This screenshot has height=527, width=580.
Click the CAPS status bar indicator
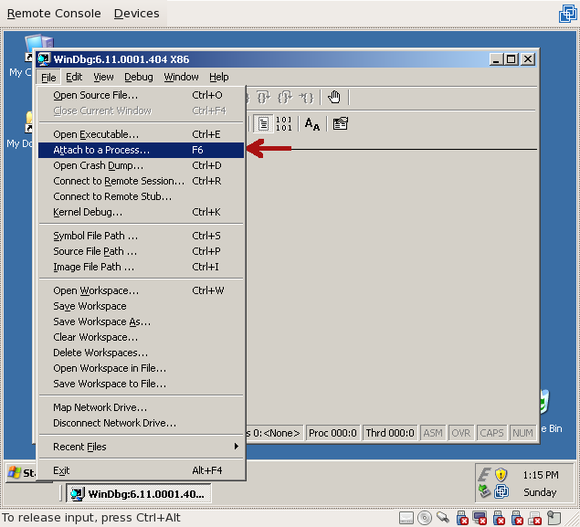pyautogui.click(x=492, y=433)
